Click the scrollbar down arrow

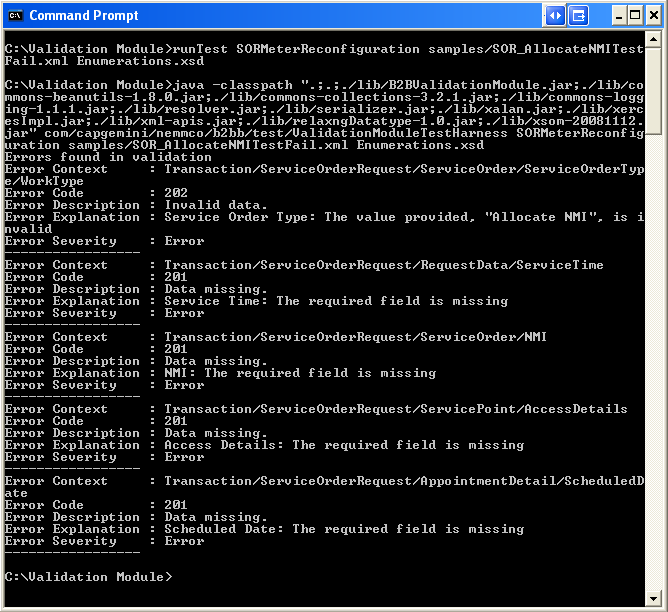[x=653, y=598]
